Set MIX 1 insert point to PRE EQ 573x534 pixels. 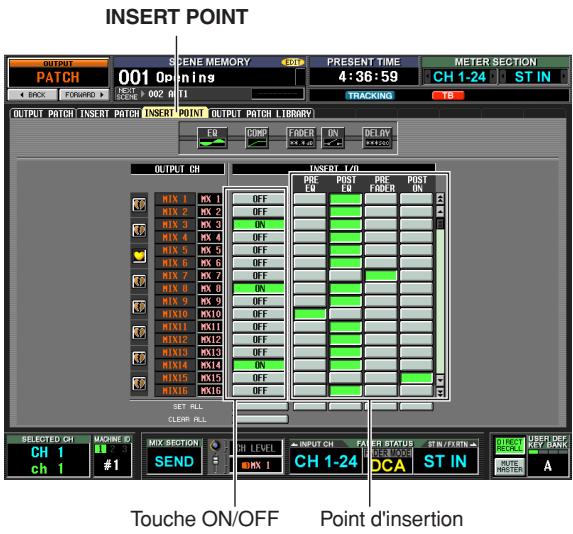click(310, 199)
